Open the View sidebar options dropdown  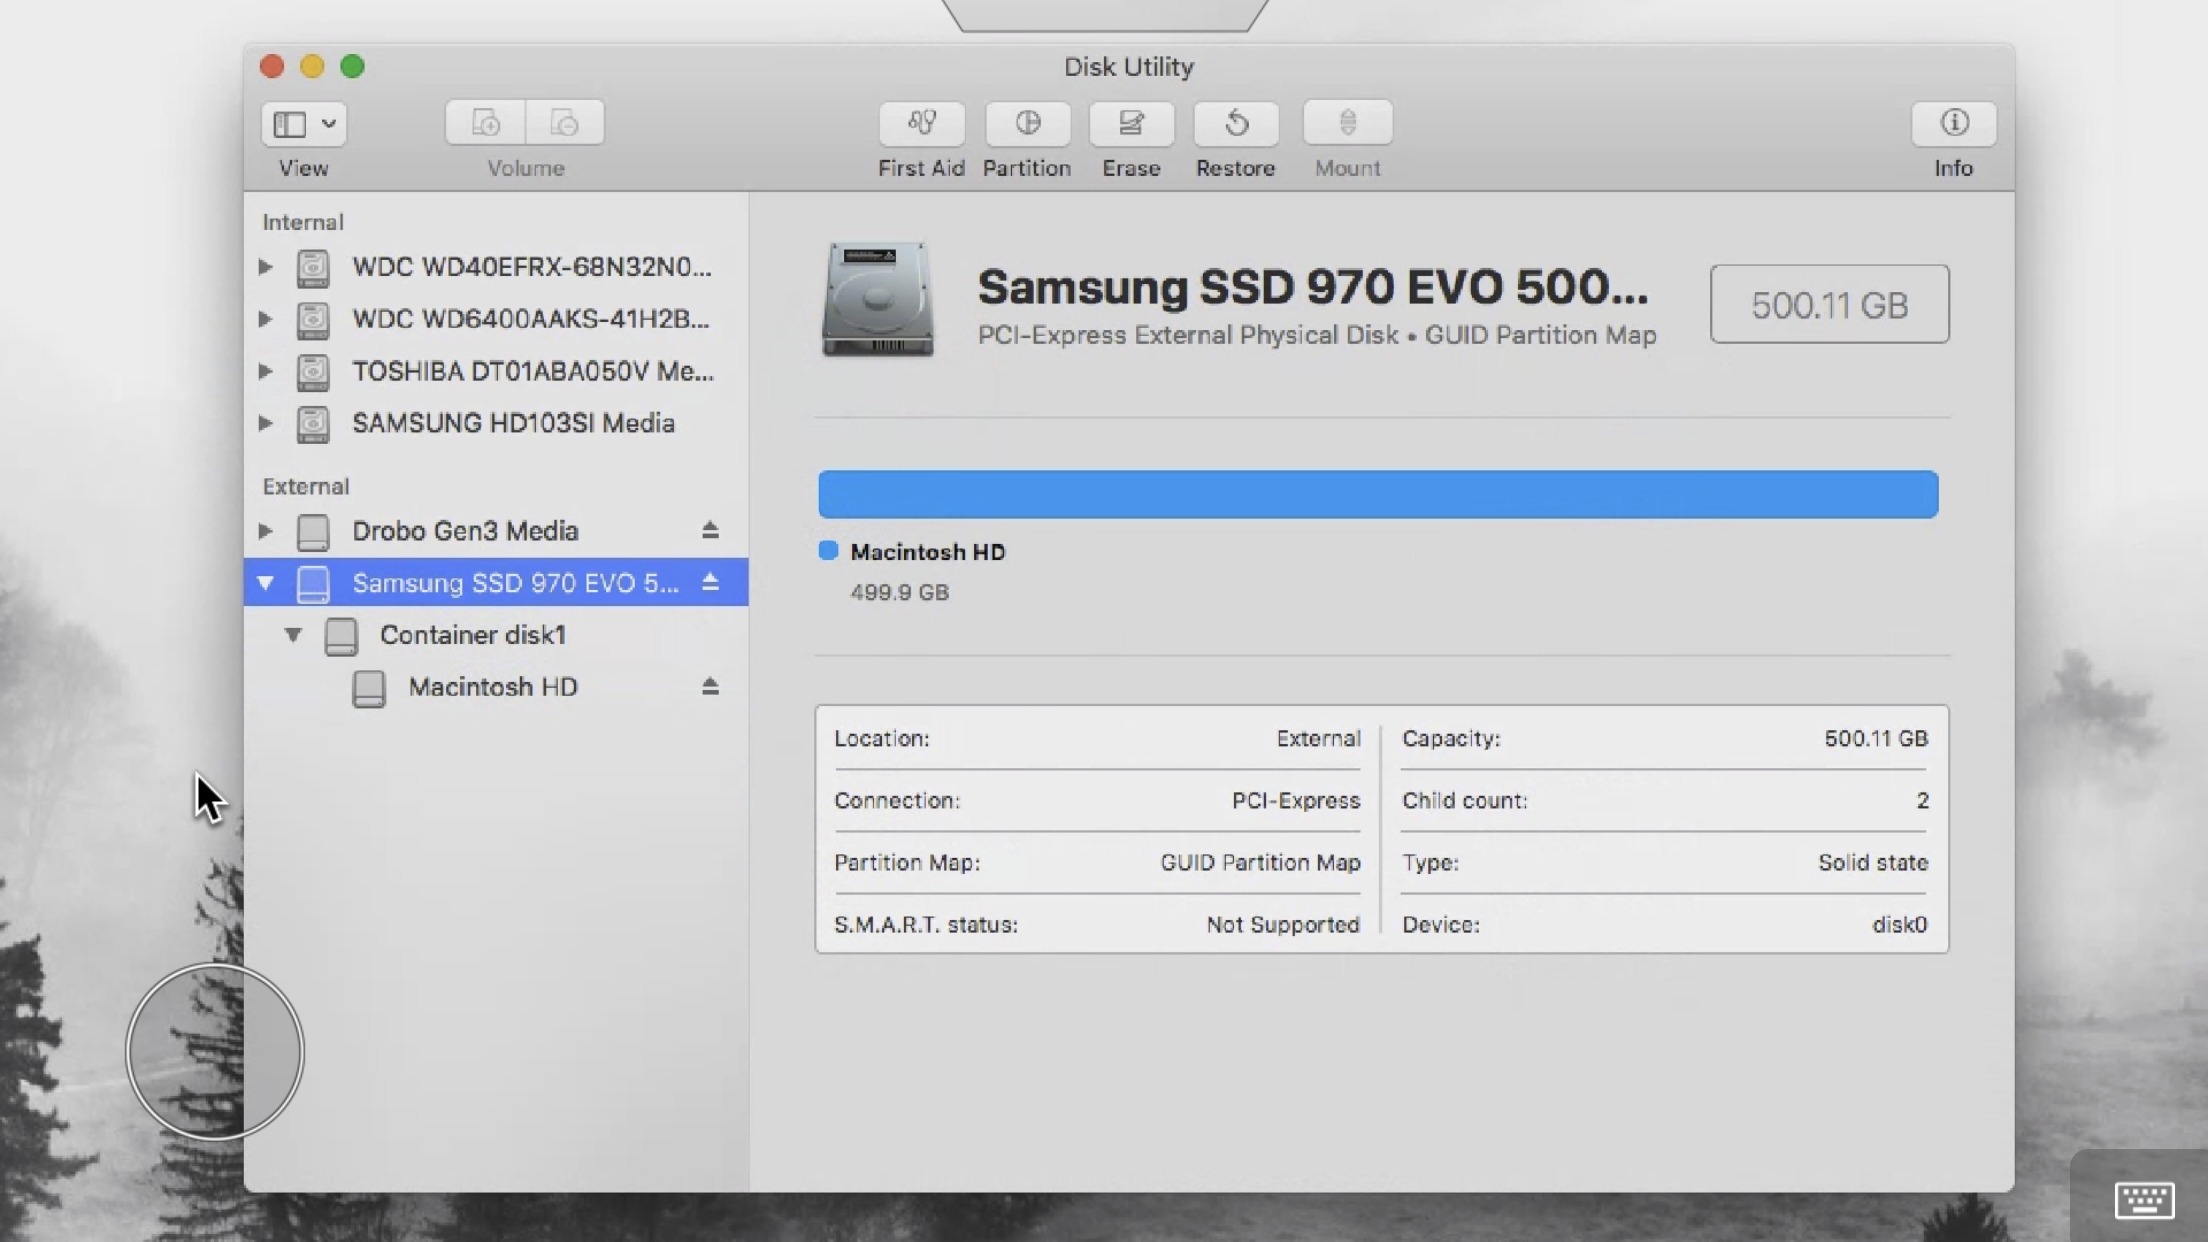click(304, 124)
